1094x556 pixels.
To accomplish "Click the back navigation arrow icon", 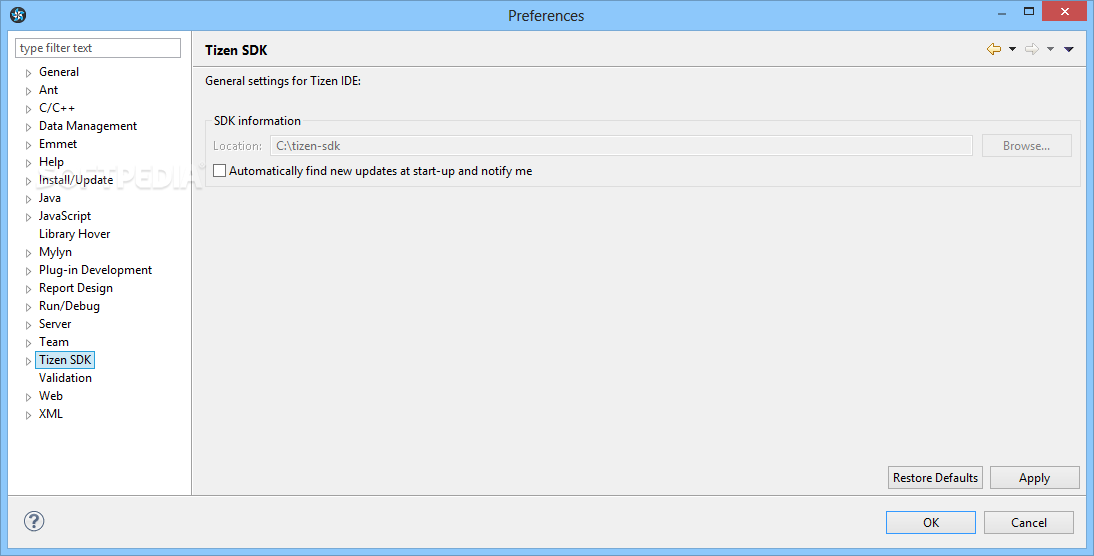I will [994, 49].
